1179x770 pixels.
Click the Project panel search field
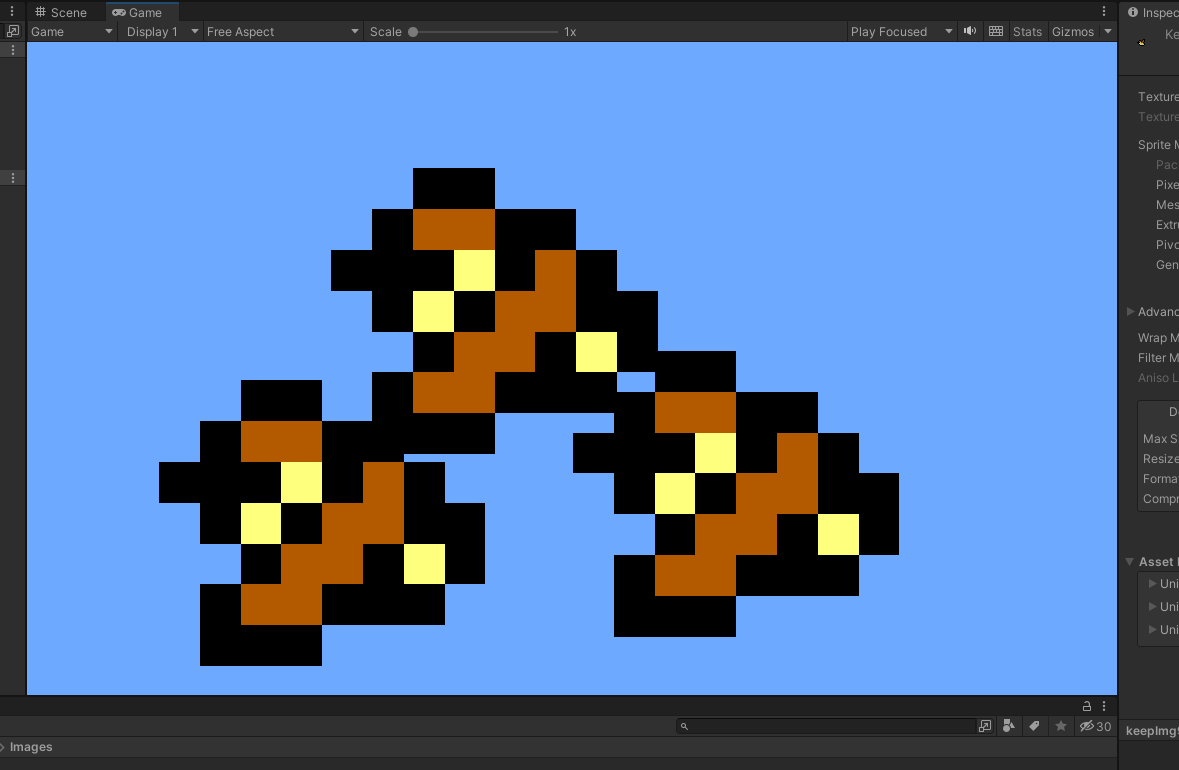[826, 726]
